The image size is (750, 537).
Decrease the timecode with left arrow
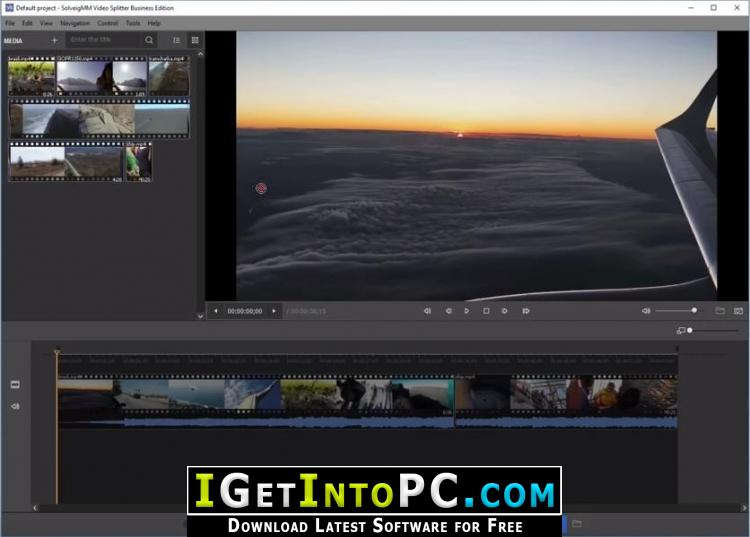[216, 311]
